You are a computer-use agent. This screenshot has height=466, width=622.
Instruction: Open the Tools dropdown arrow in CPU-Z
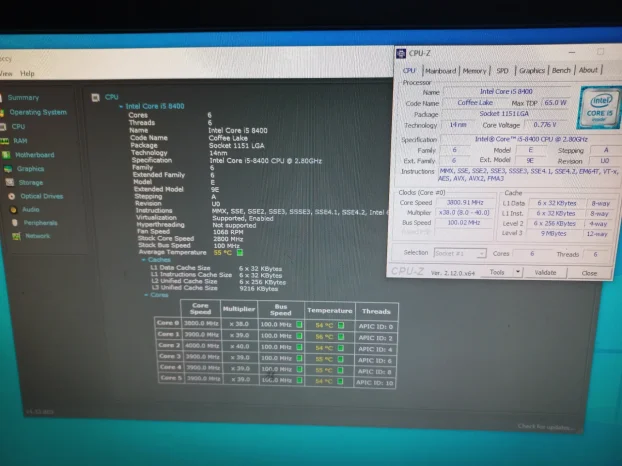[518, 272]
